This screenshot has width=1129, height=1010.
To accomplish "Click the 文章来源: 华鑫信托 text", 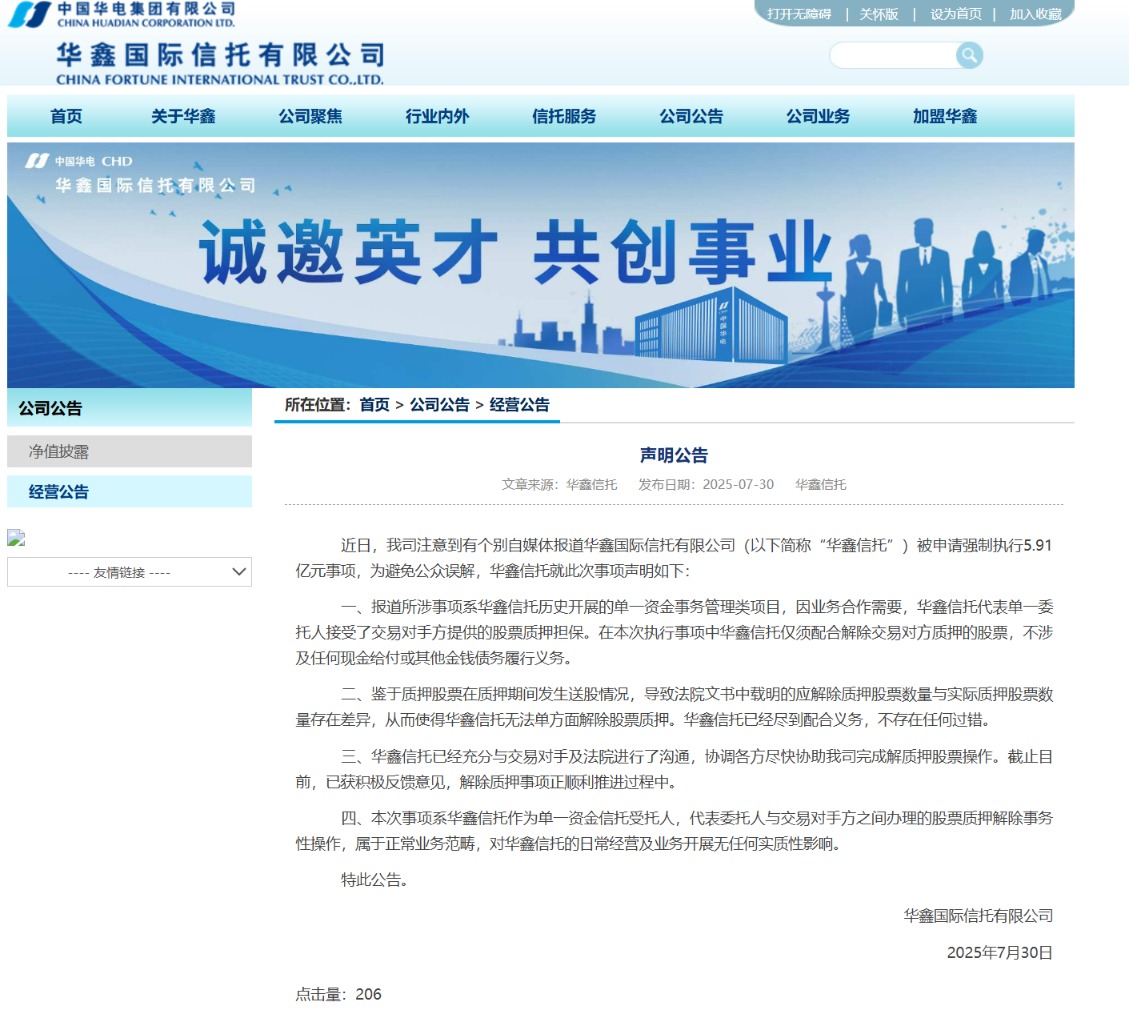I will coord(559,484).
